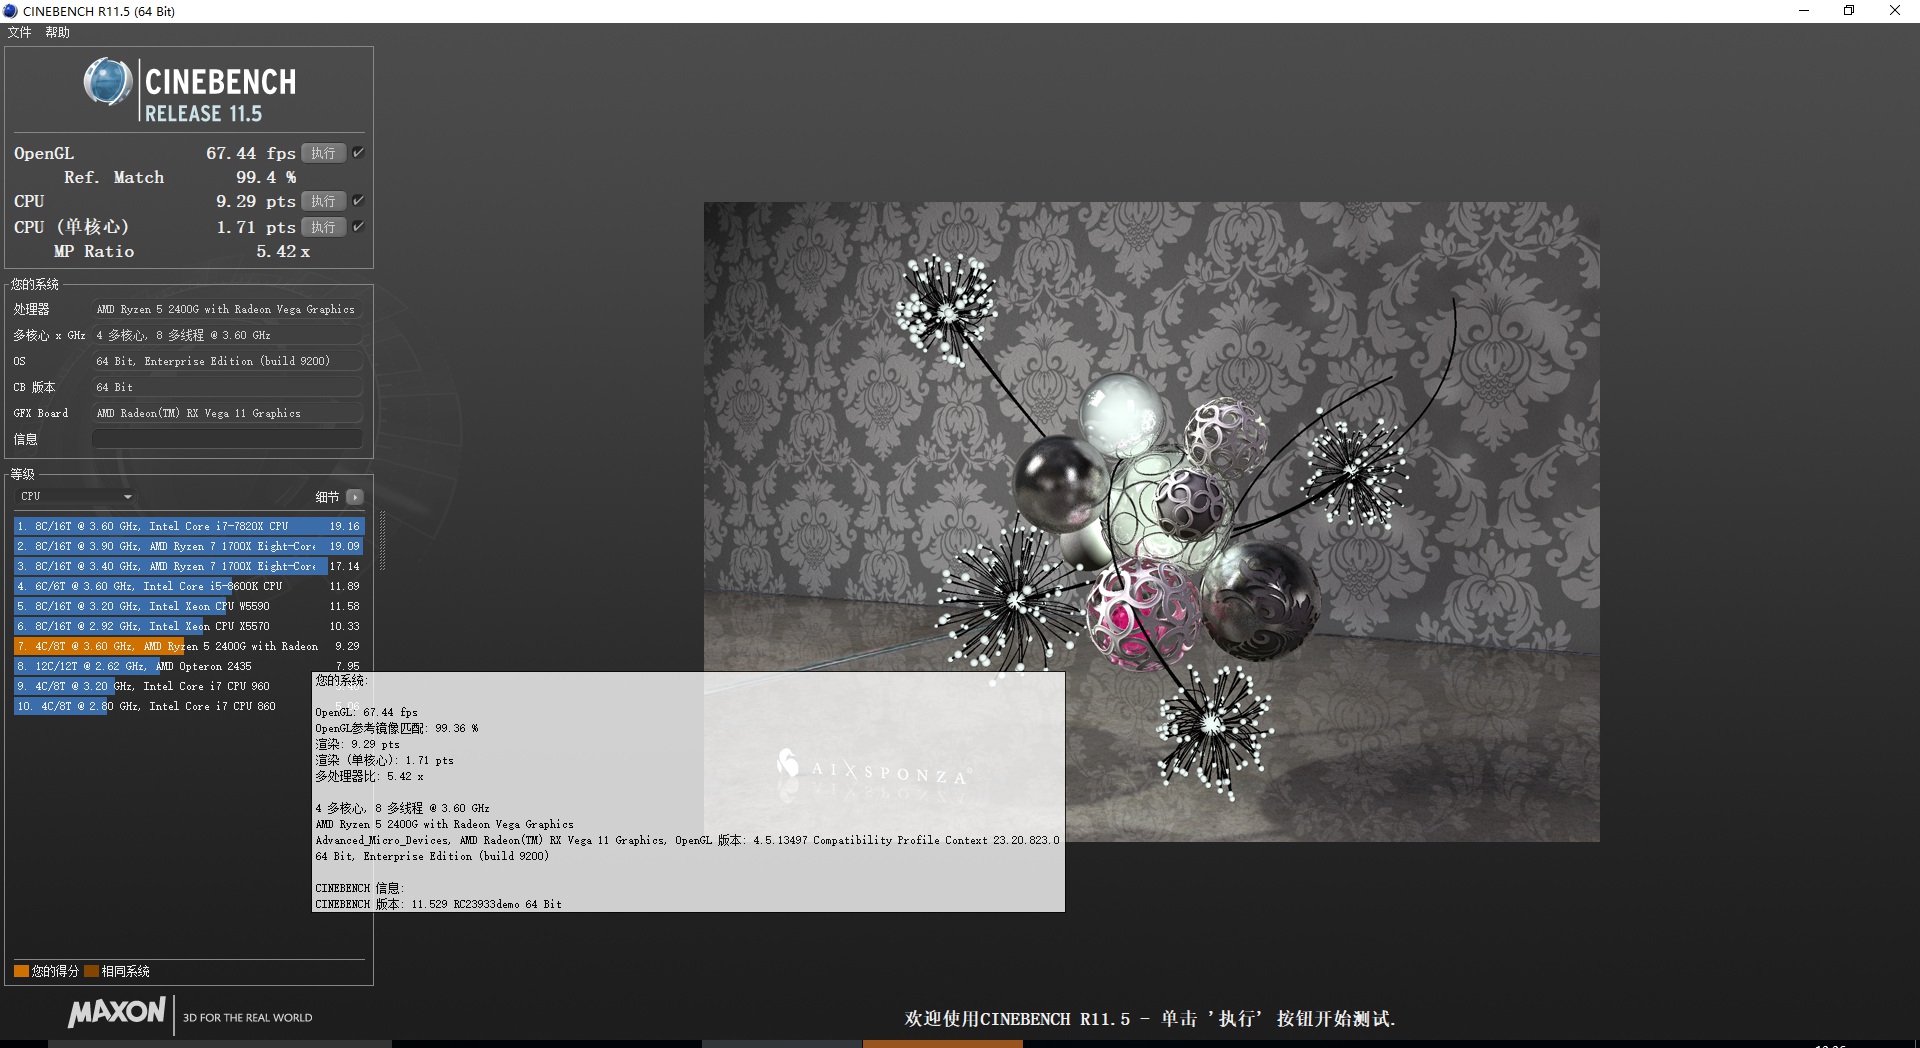
Task: Click the app icon in the title bar
Action: coord(11,10)
